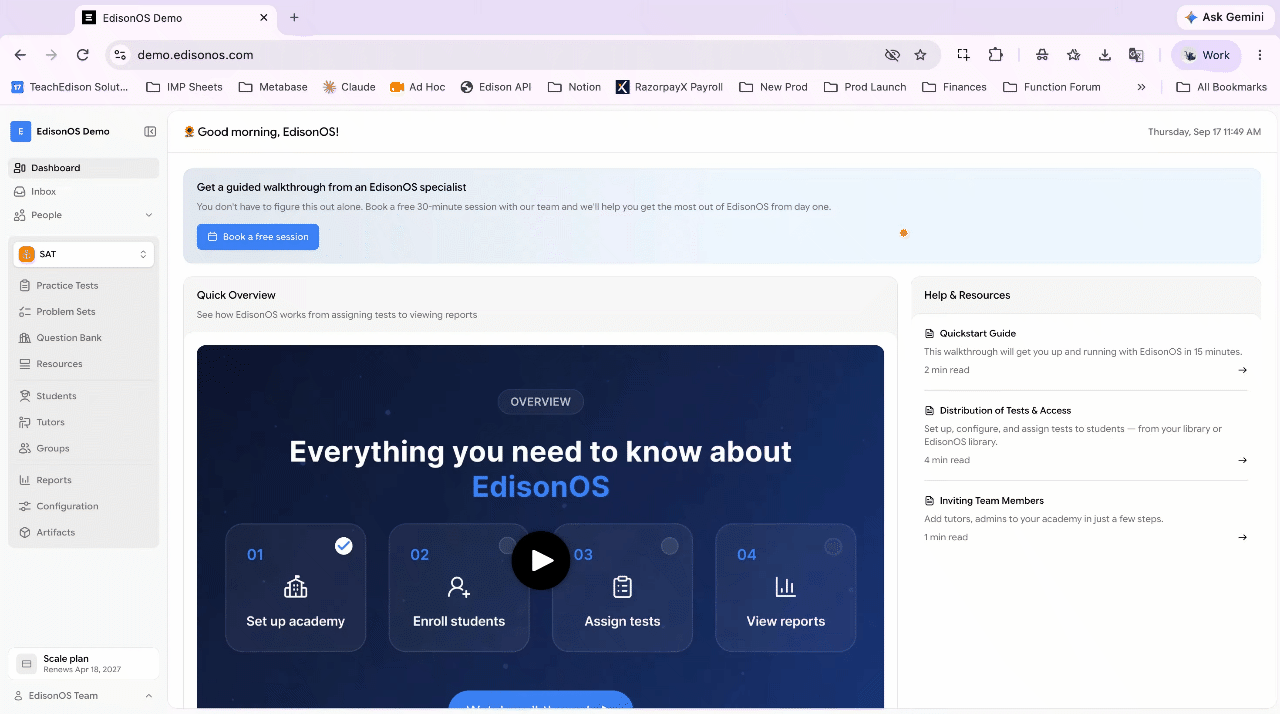Click the Chrome extensions puzzle icon
The width and height of the screenshot is (1280, 714).
tap(996, 55)
